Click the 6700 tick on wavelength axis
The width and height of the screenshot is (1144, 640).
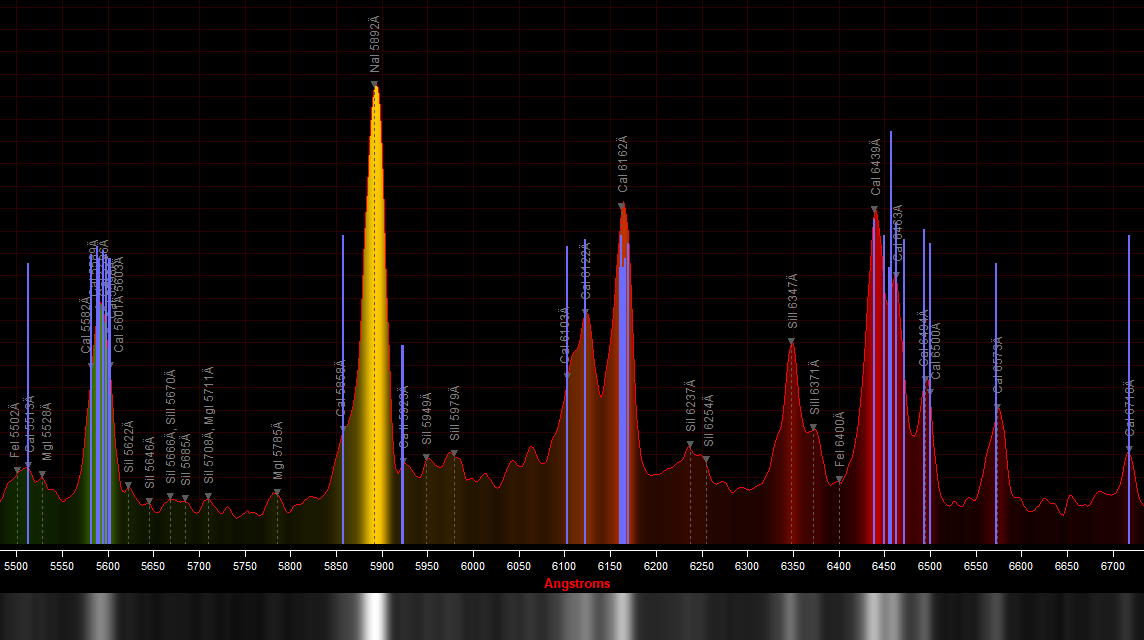1112,566
